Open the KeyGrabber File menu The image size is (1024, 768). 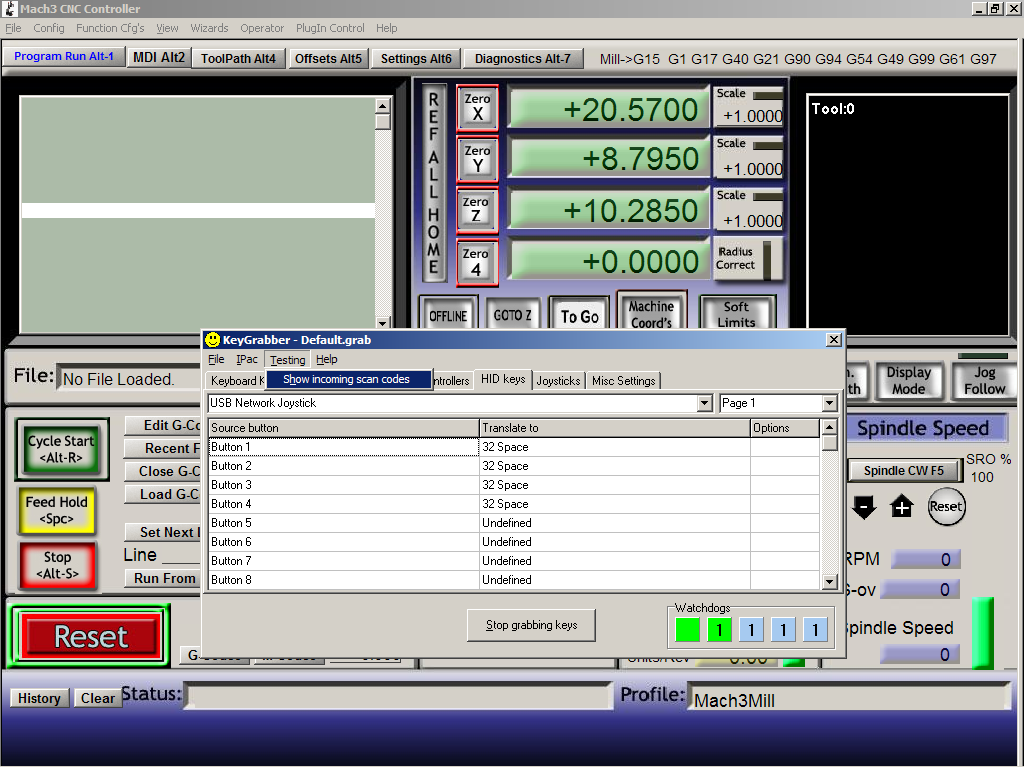click(216, 359)
